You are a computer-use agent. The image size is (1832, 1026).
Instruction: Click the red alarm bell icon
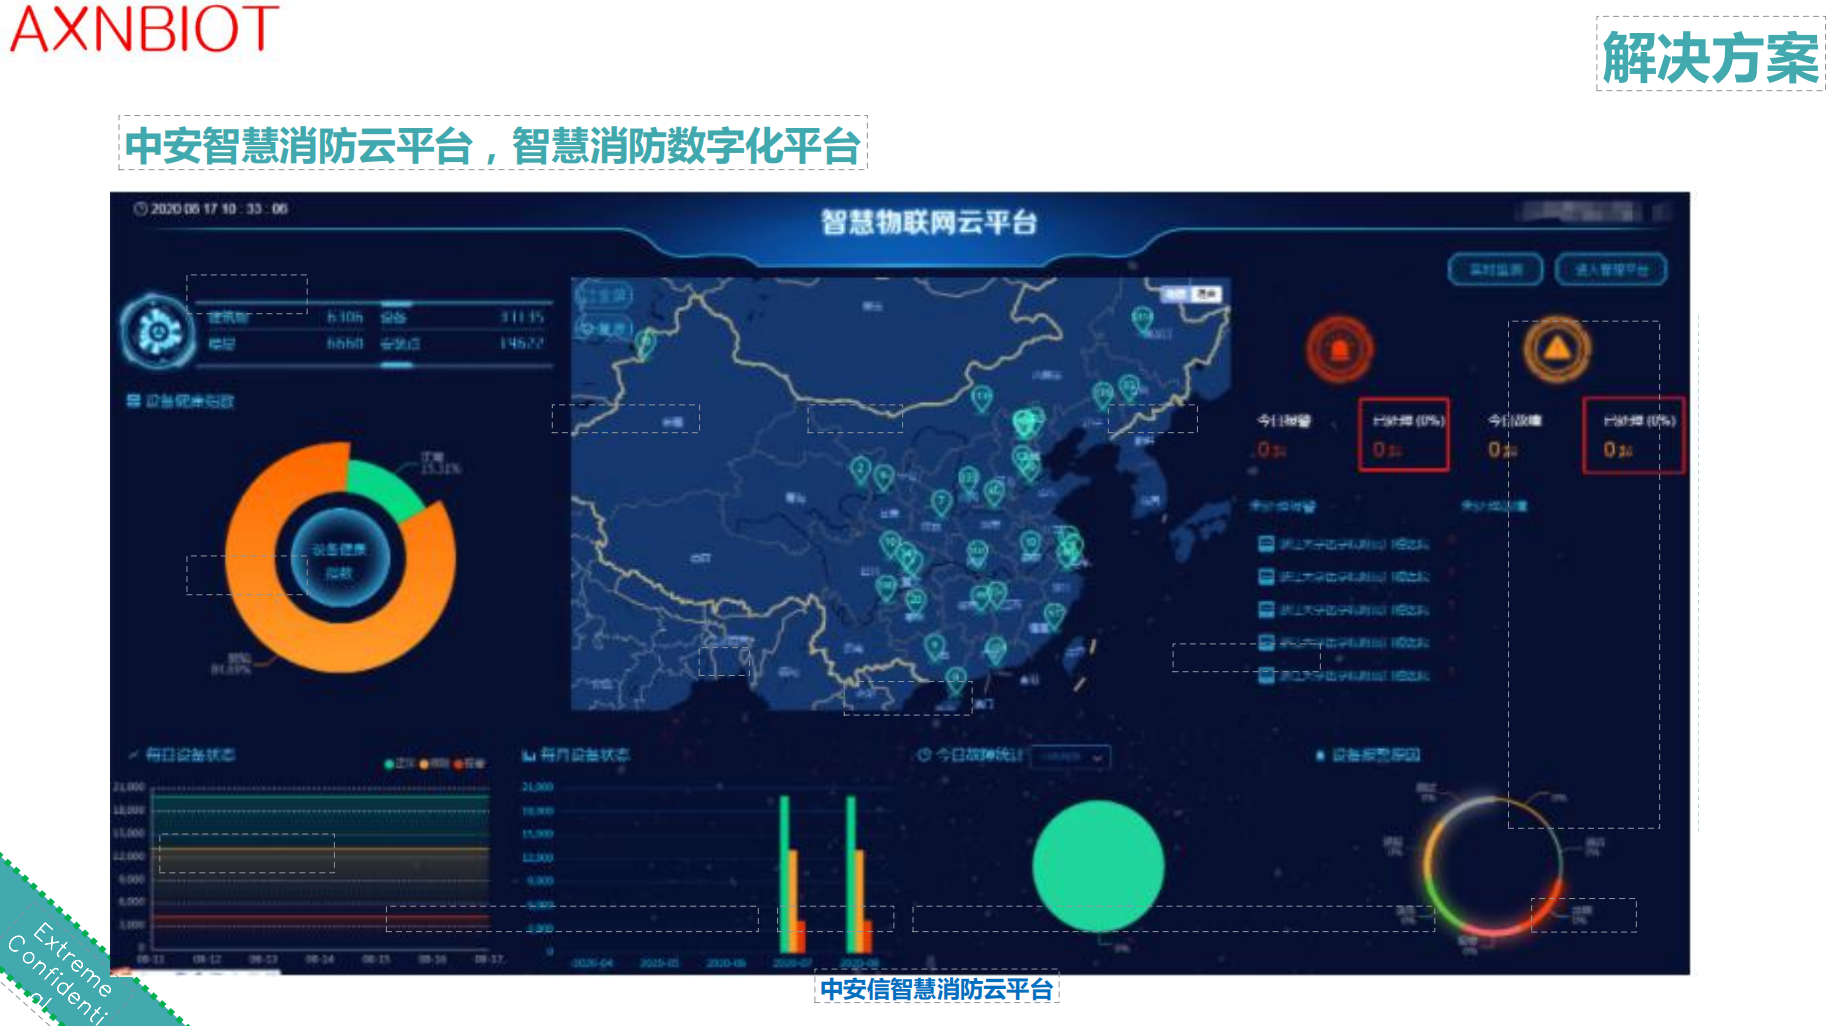click(1339, 349)
